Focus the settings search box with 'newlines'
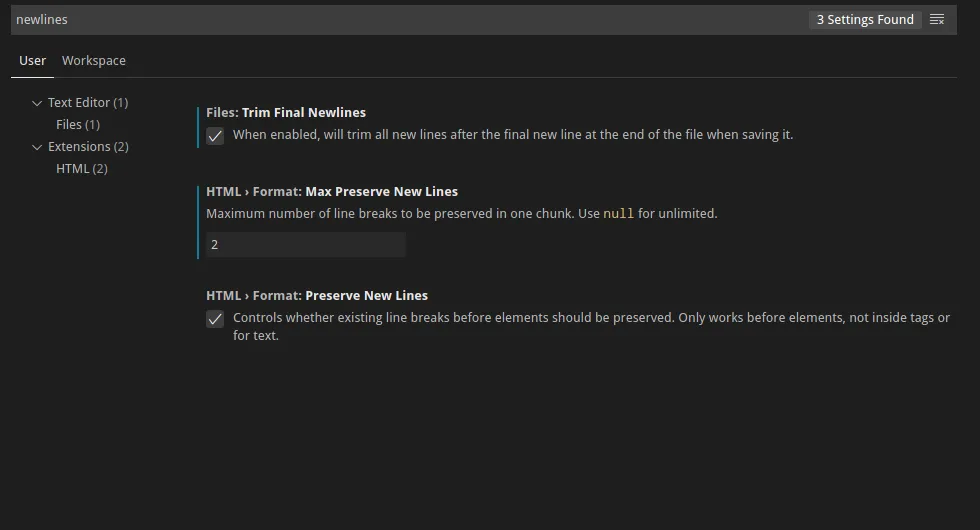 (400, 20)
